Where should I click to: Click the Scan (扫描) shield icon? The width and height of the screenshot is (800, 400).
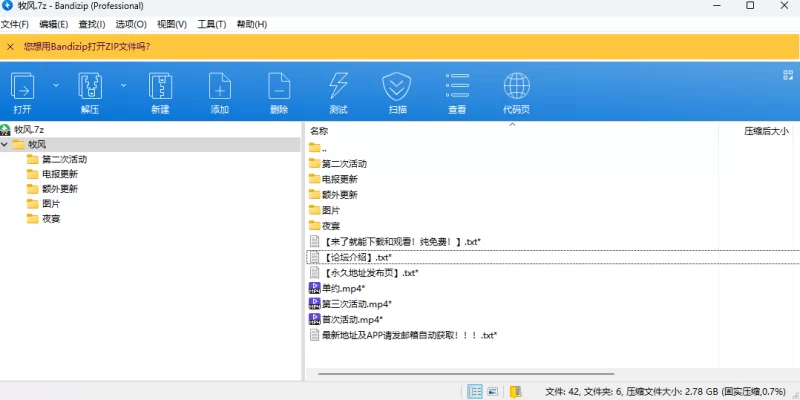397,86
